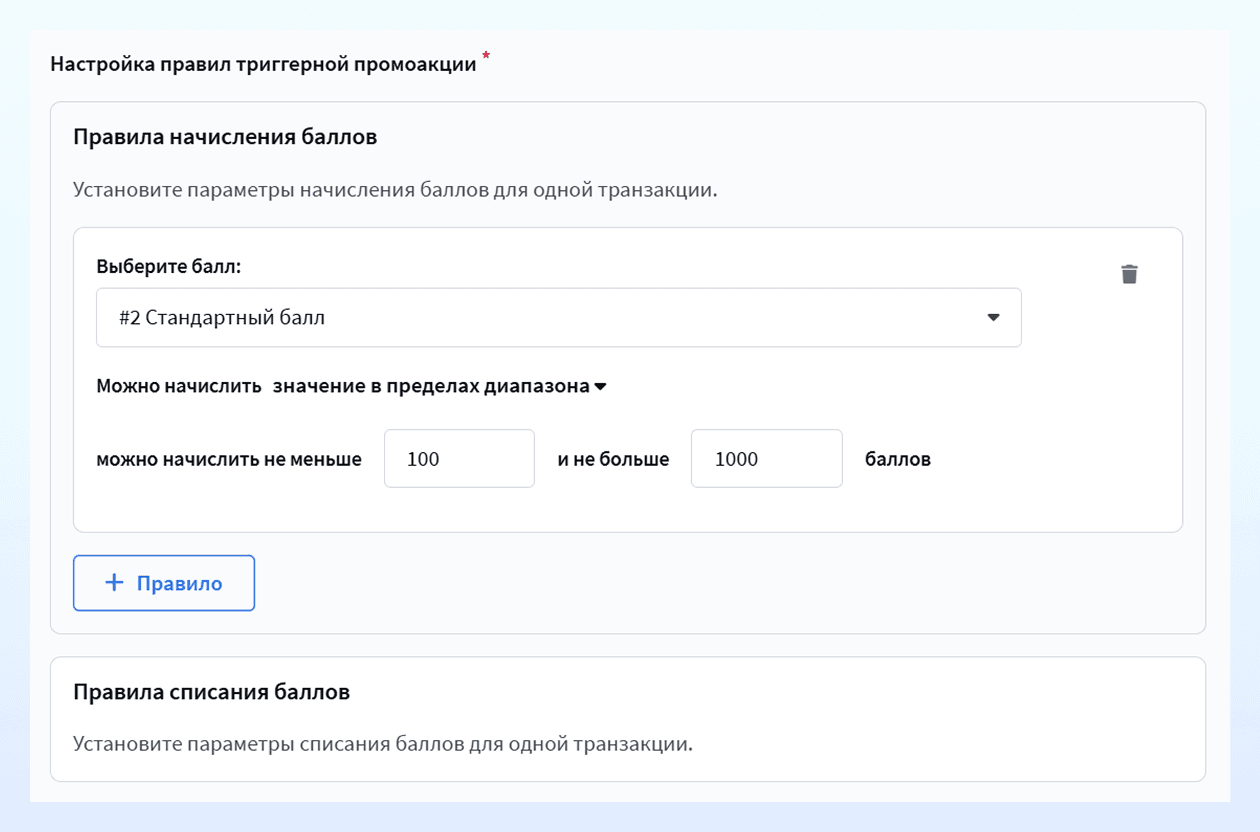Click 'можно начислить не меньше' label
Viewport: 1260px width, 832px height.
(229, 460)
